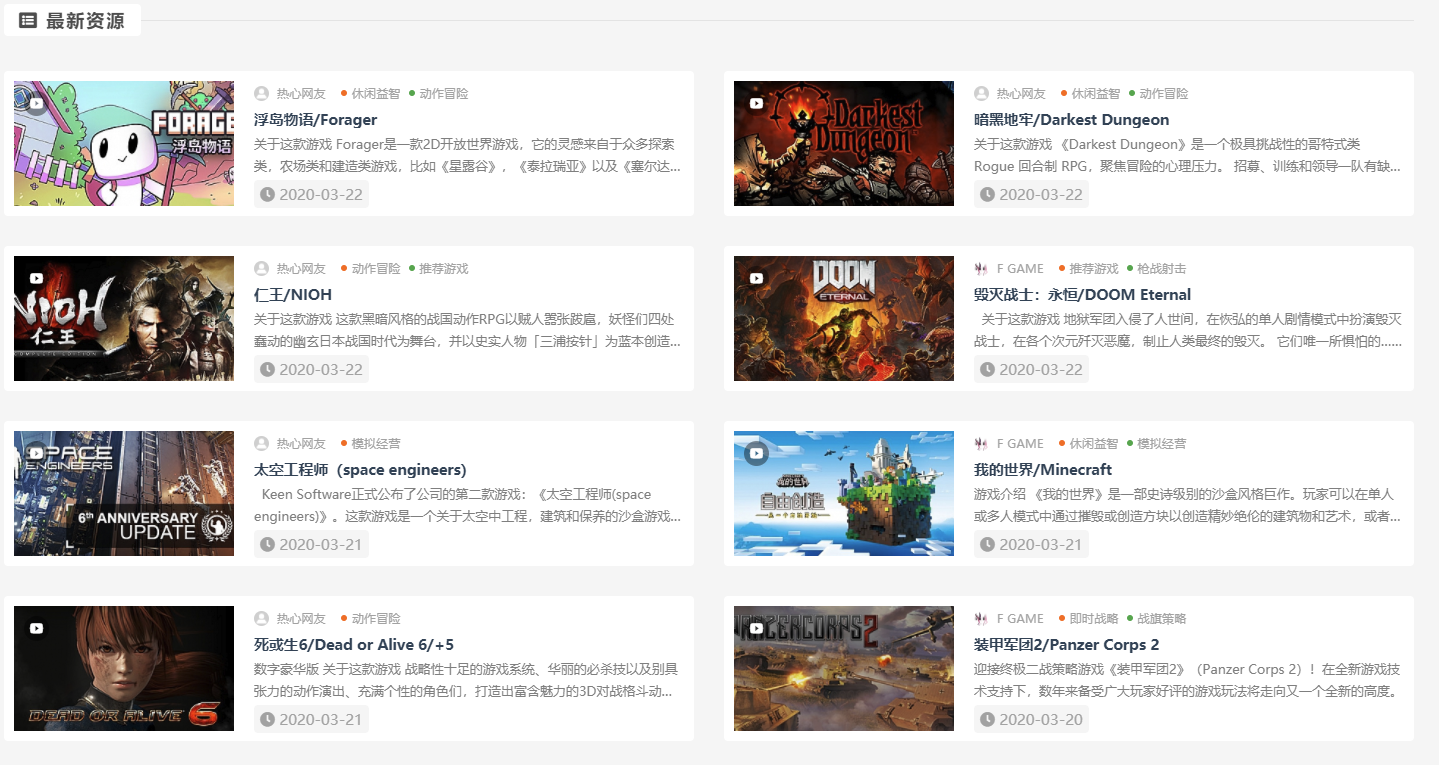Image resolution: width=1439 pixels, height=765 pixels.
Task: Select 动作冒险 tag in the Darkest Dungeon card
Action: pyautogui.click(x=1164, y=94)
